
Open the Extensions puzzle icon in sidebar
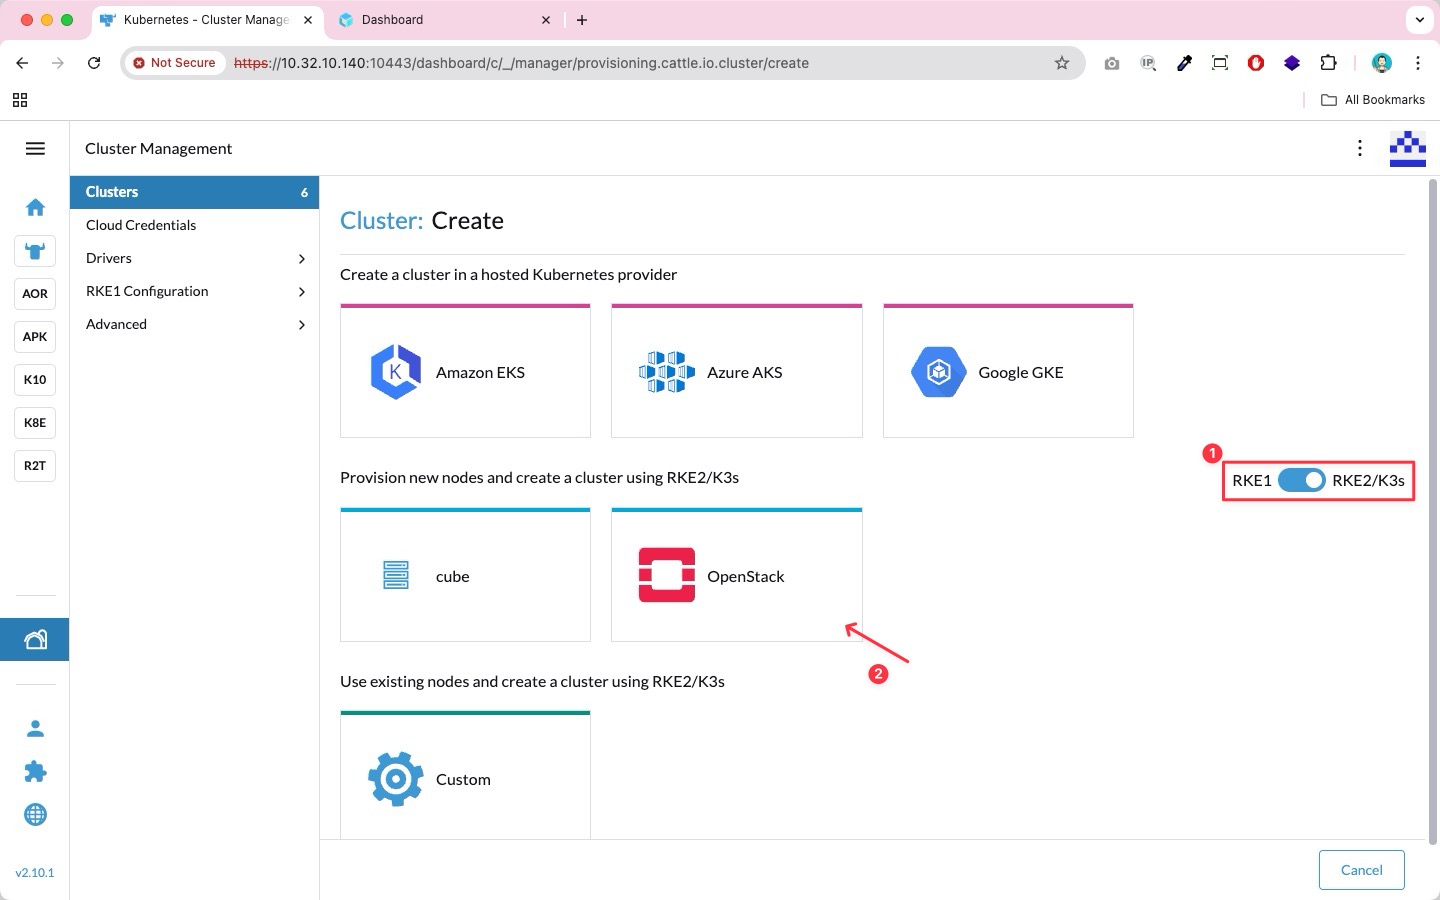35,772
